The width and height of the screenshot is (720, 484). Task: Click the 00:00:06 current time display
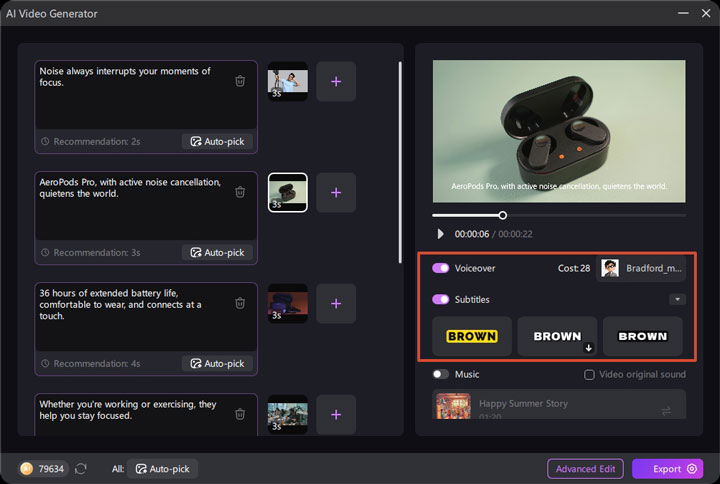pos(472,234)
